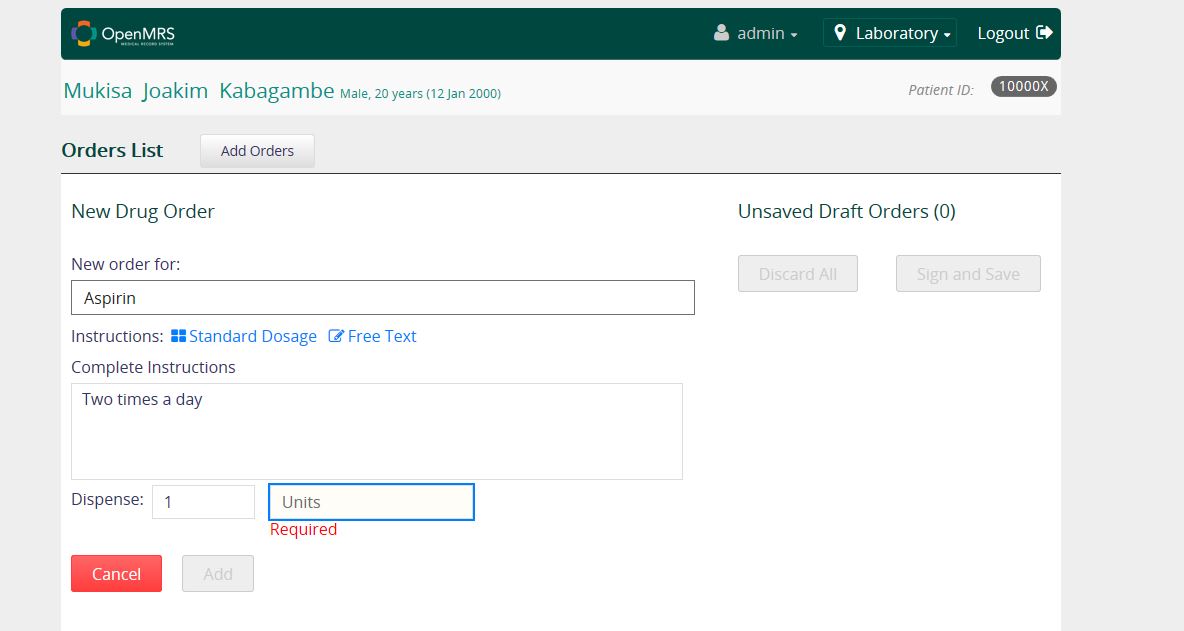Click the Logout link

1014,33
